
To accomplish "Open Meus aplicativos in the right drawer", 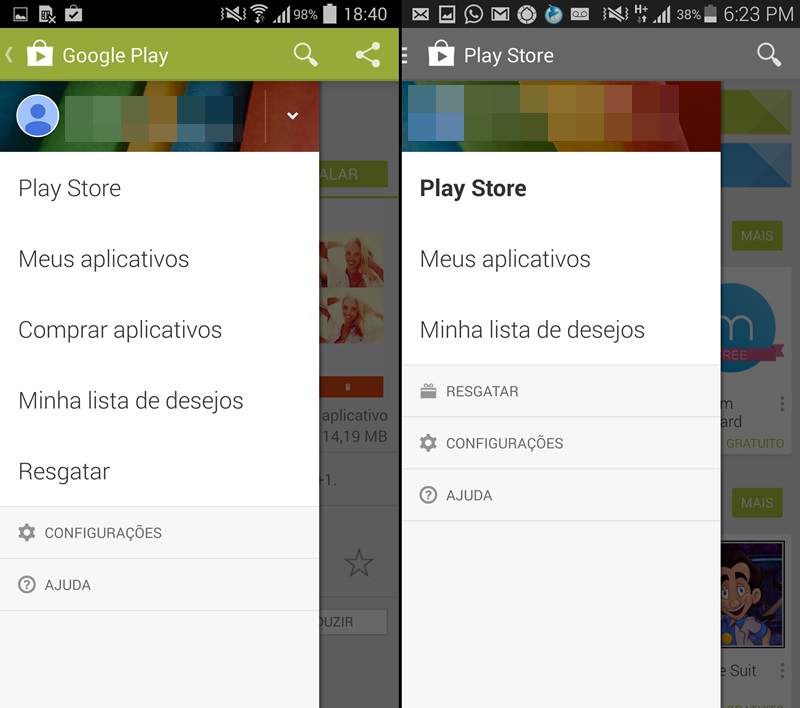I will coord(561,259).
